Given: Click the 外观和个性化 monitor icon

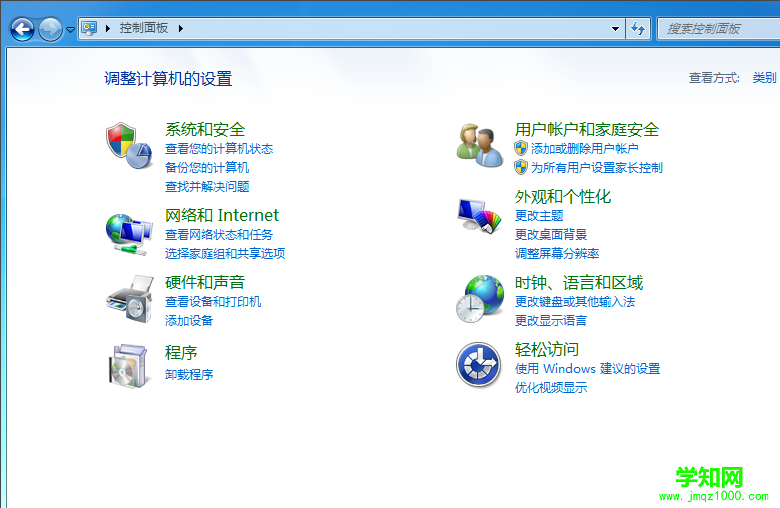Looking at the screenshot, I should [480, 216].
